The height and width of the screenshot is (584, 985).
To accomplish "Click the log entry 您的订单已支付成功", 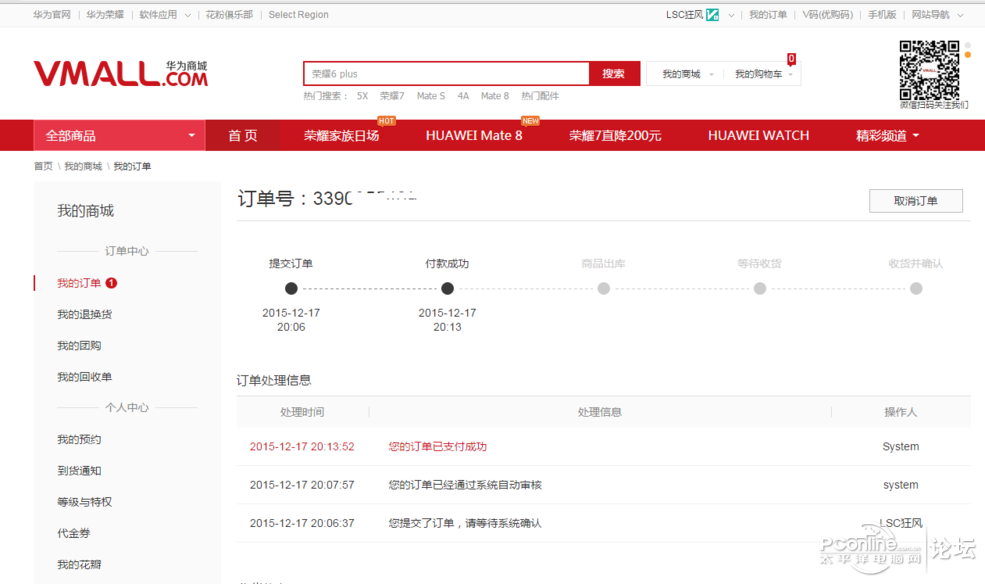I will click(x=438, y=447).
